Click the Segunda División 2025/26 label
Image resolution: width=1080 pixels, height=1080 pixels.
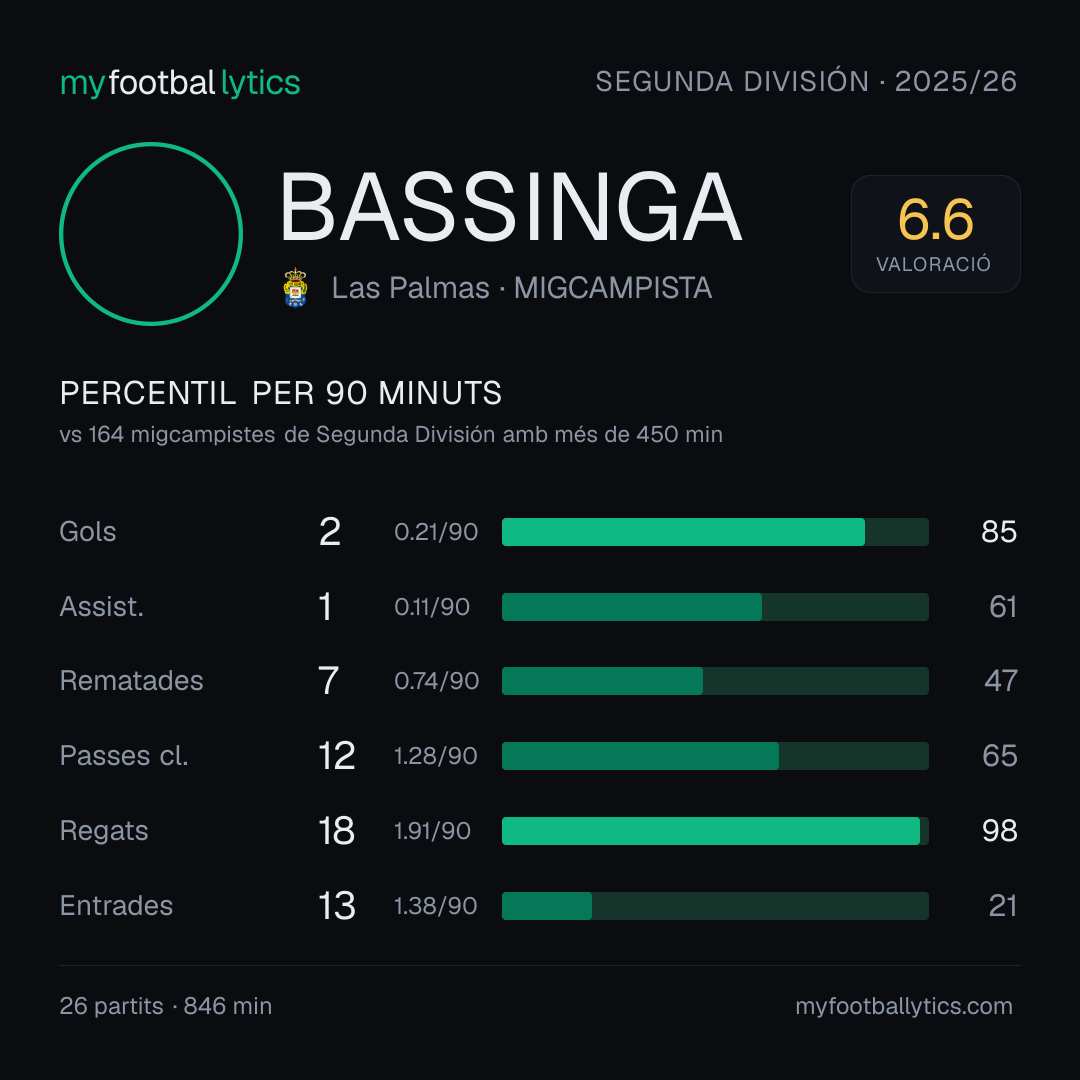click(806, 81)
